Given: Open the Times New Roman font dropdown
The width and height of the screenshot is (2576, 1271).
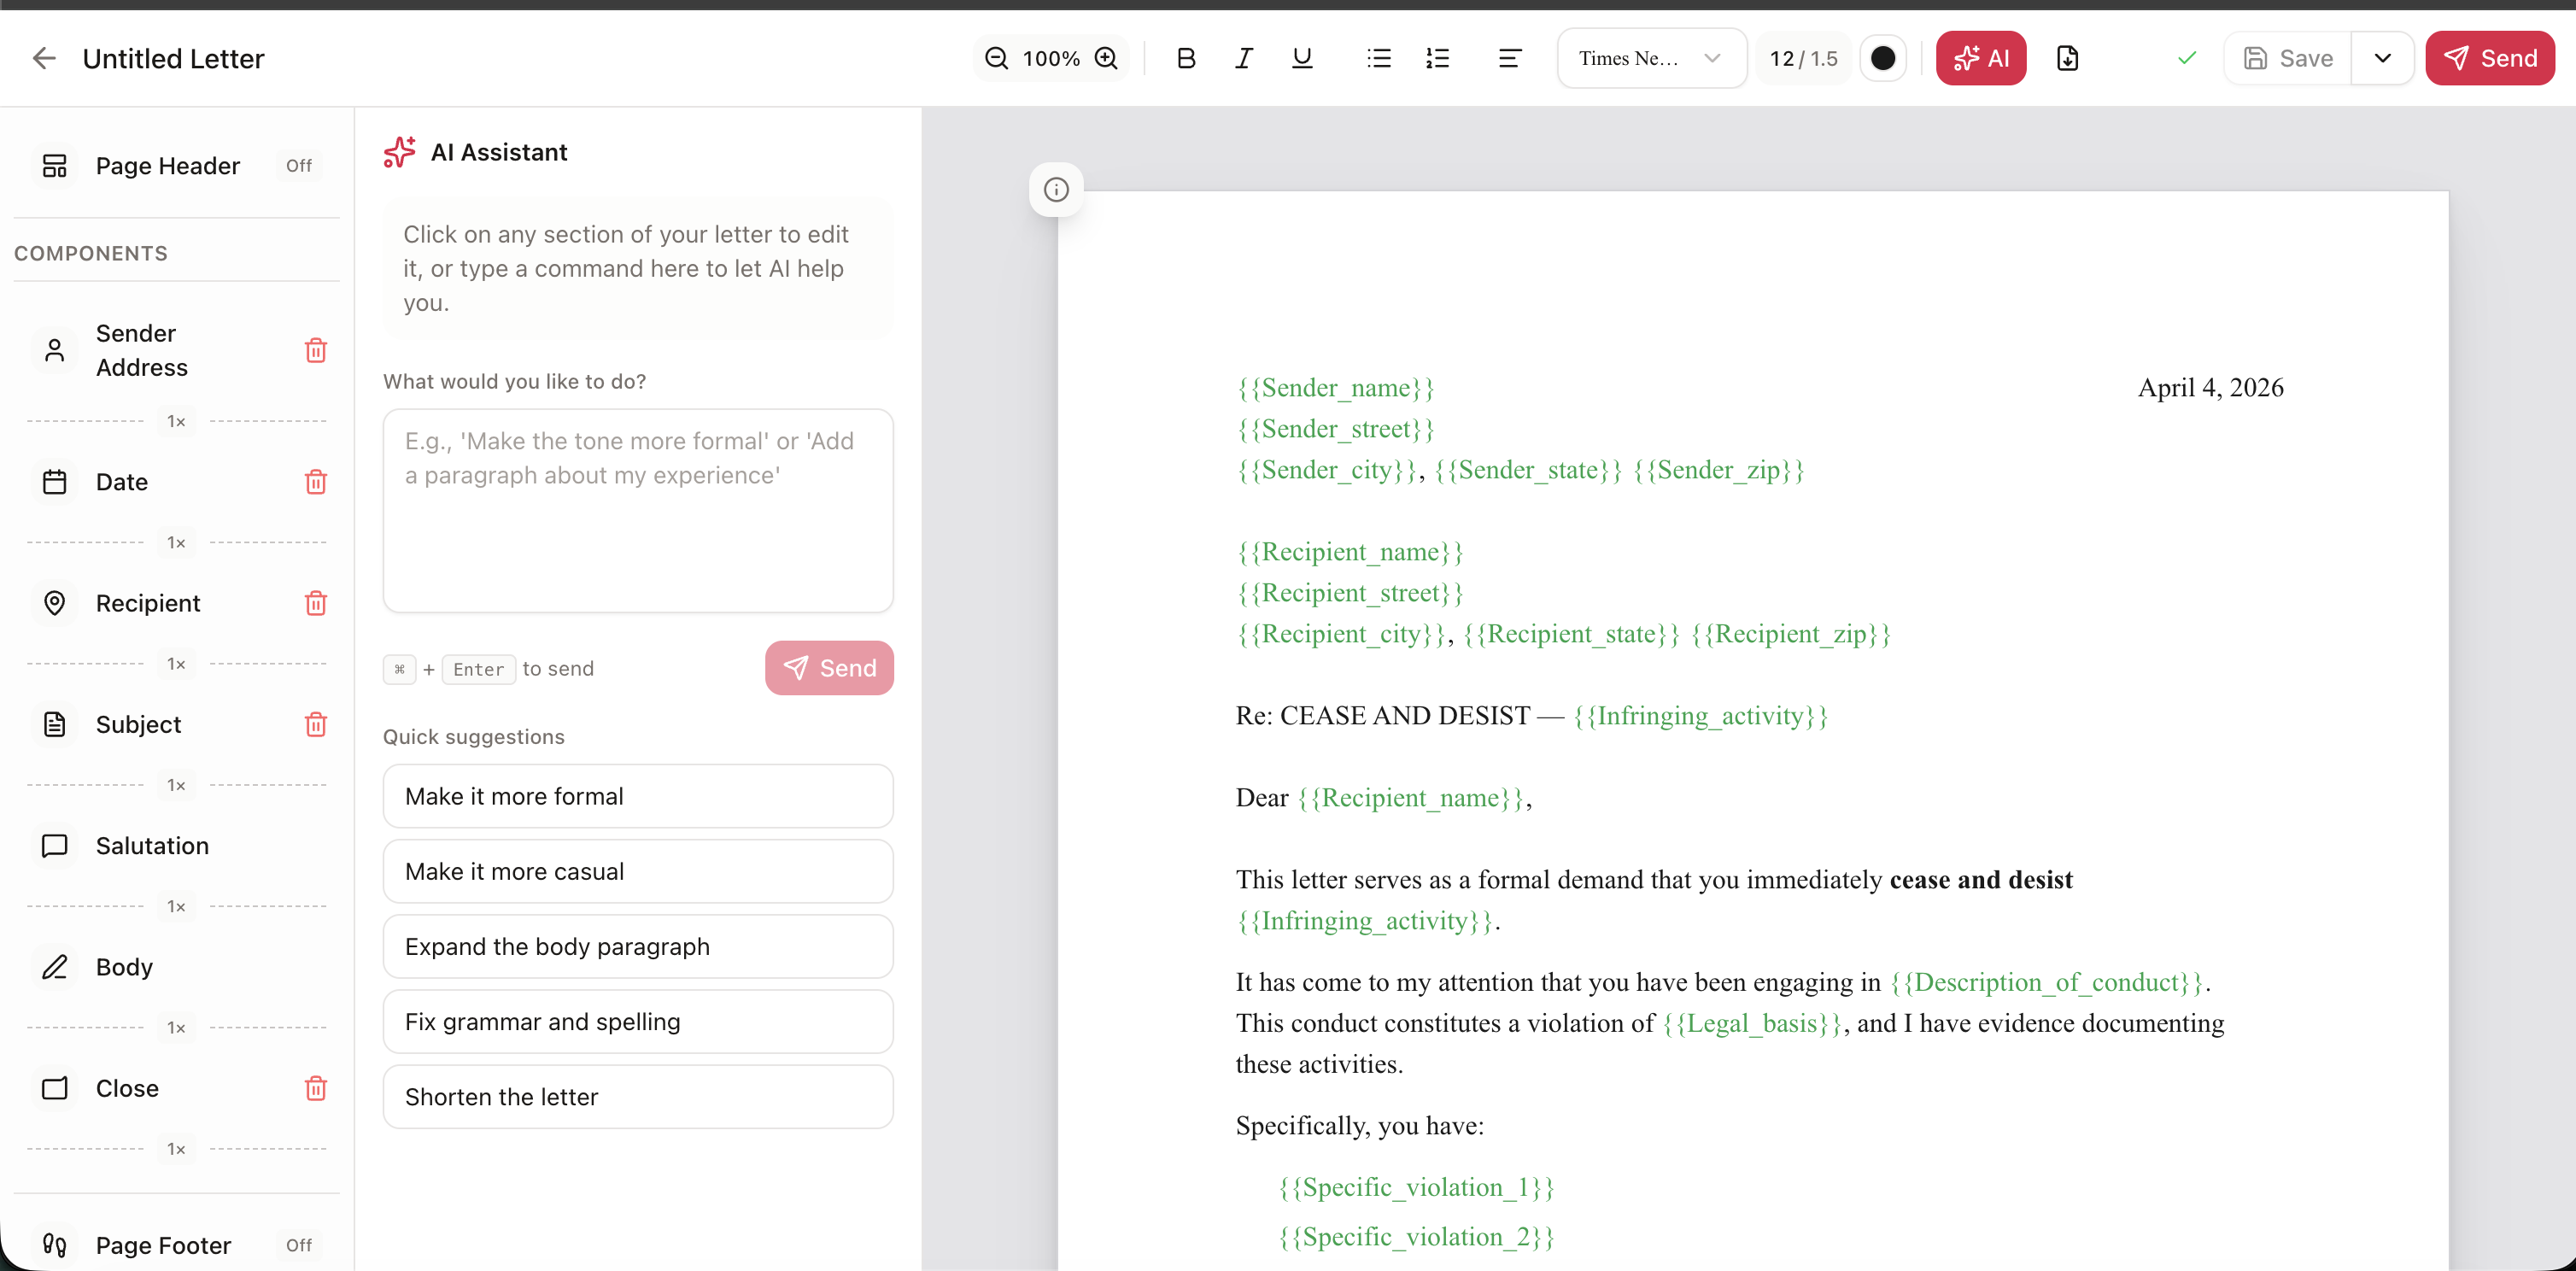Looking at the screenshot, I should click(x=1650, y=58).
